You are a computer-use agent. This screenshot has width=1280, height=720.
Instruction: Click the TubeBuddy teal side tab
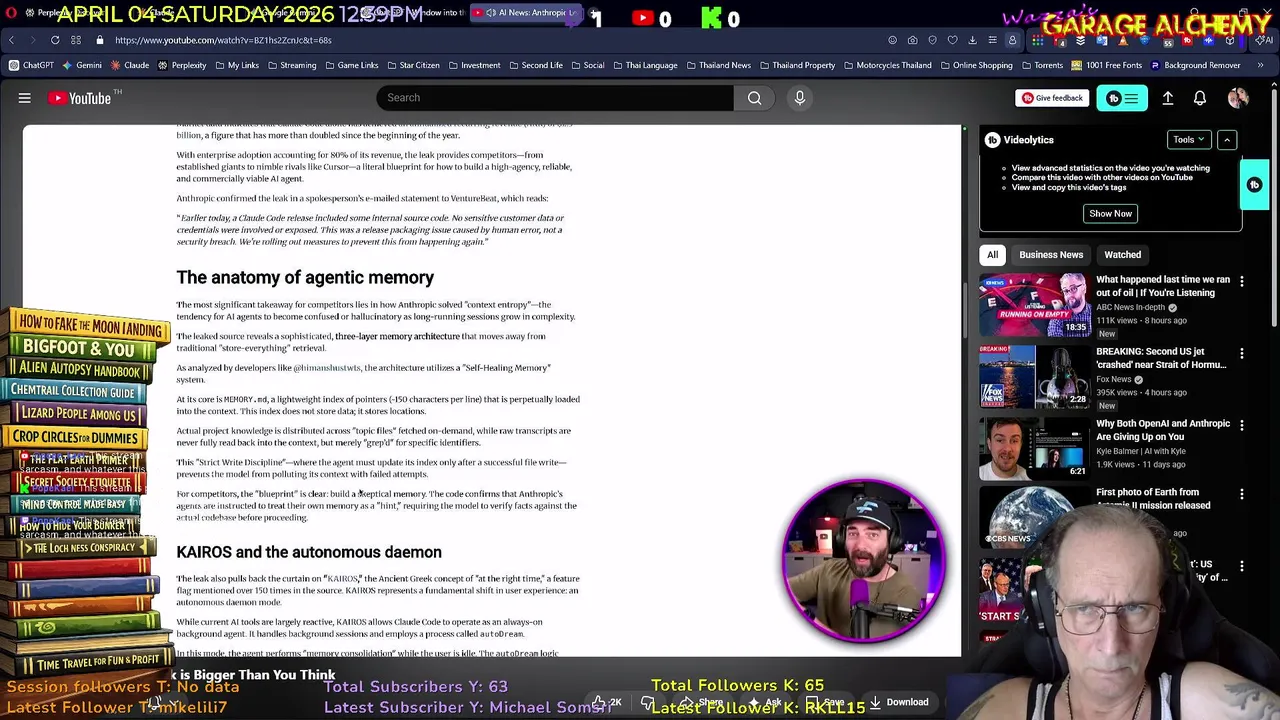tap(1255, 185)
